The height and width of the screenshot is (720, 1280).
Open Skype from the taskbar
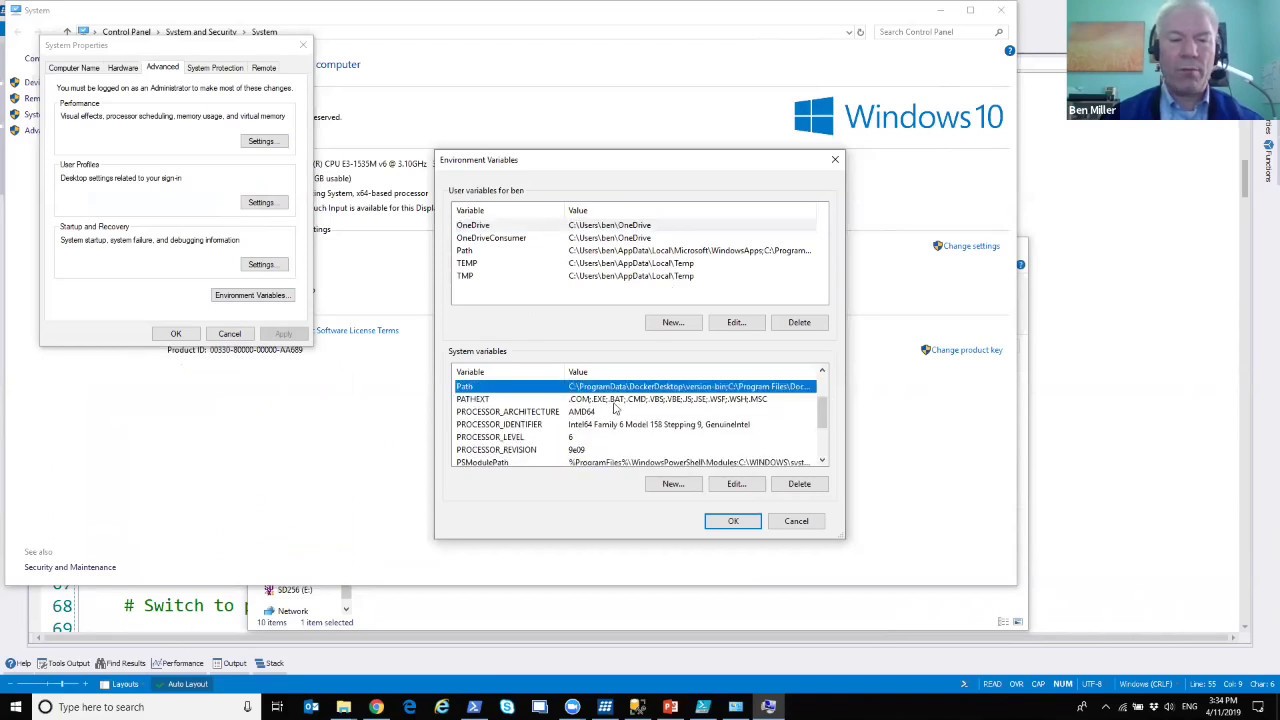(507, 707)
